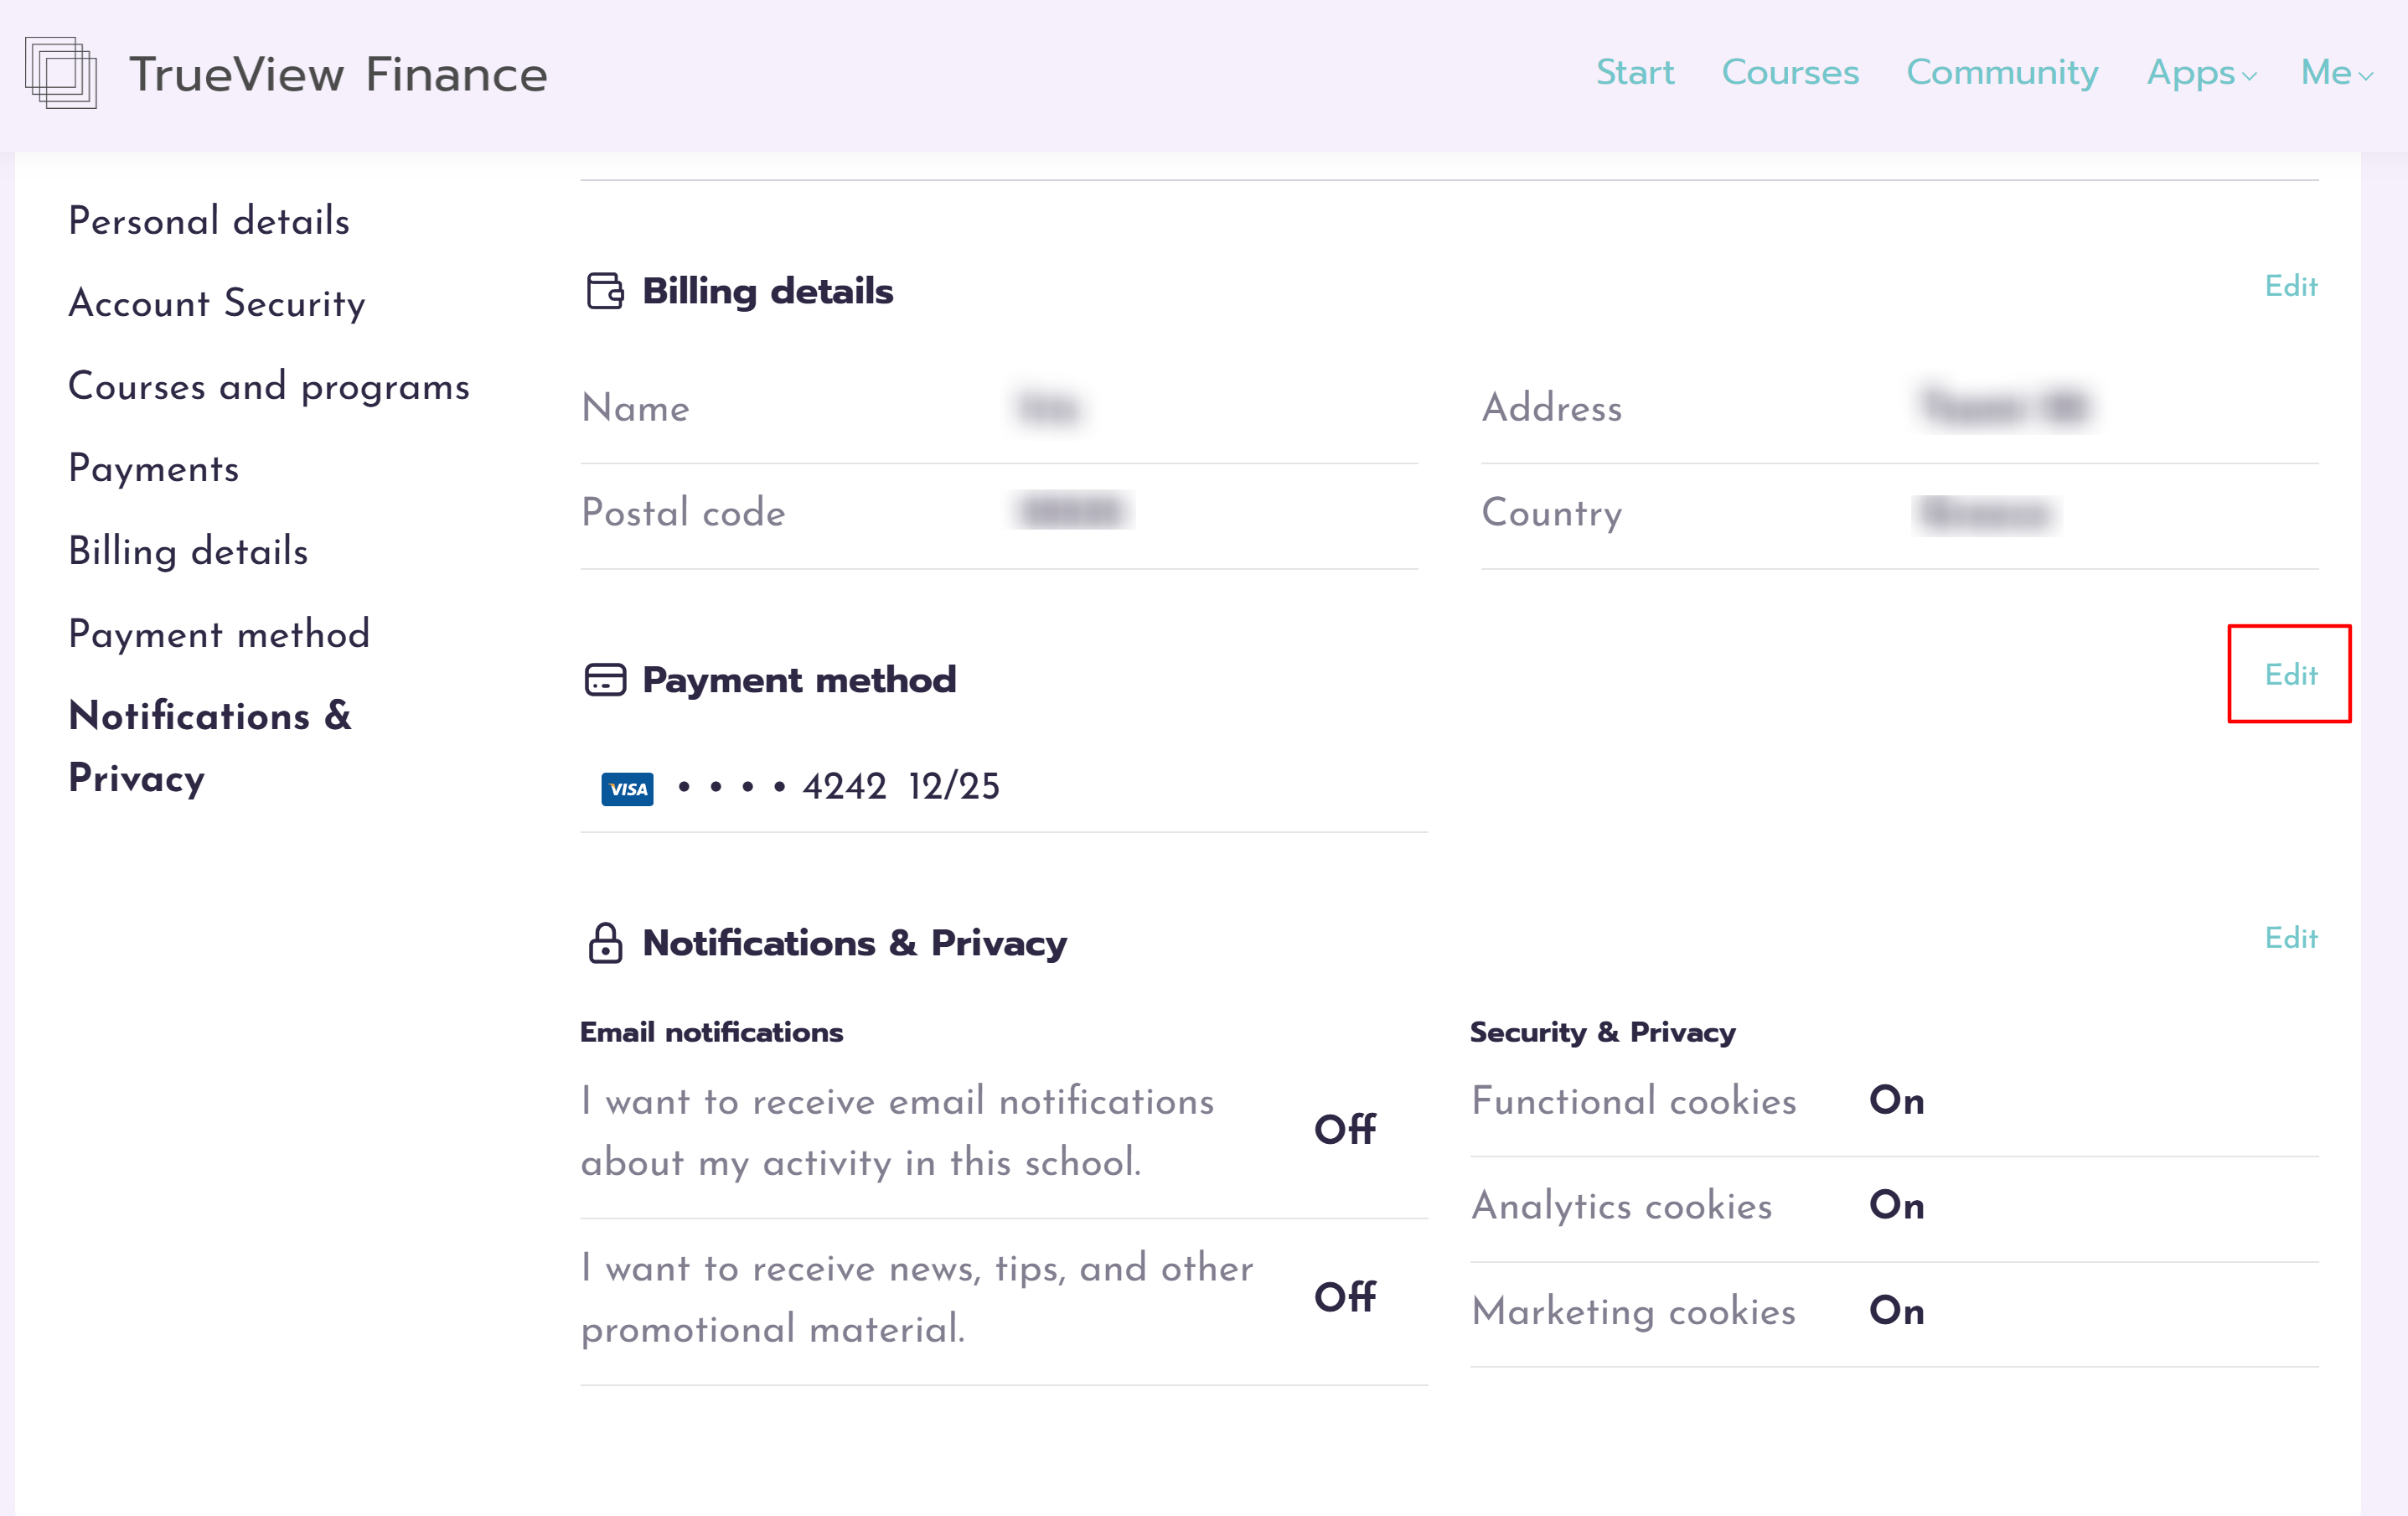
Task: Toggle promotional material email Off status
Action: [x=1344, y=1297]
